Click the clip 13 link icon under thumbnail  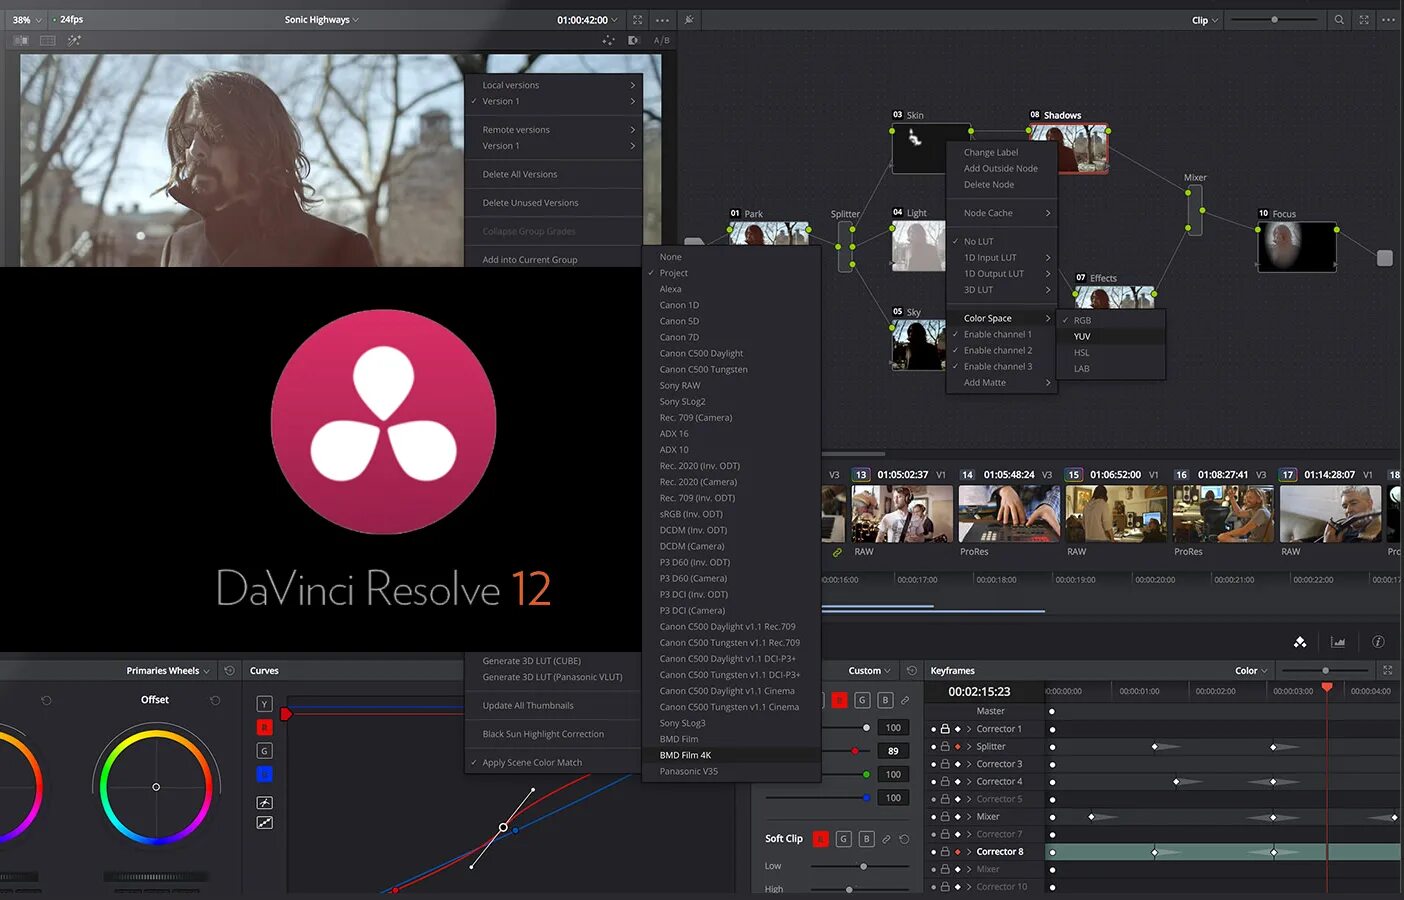[837, 552]
